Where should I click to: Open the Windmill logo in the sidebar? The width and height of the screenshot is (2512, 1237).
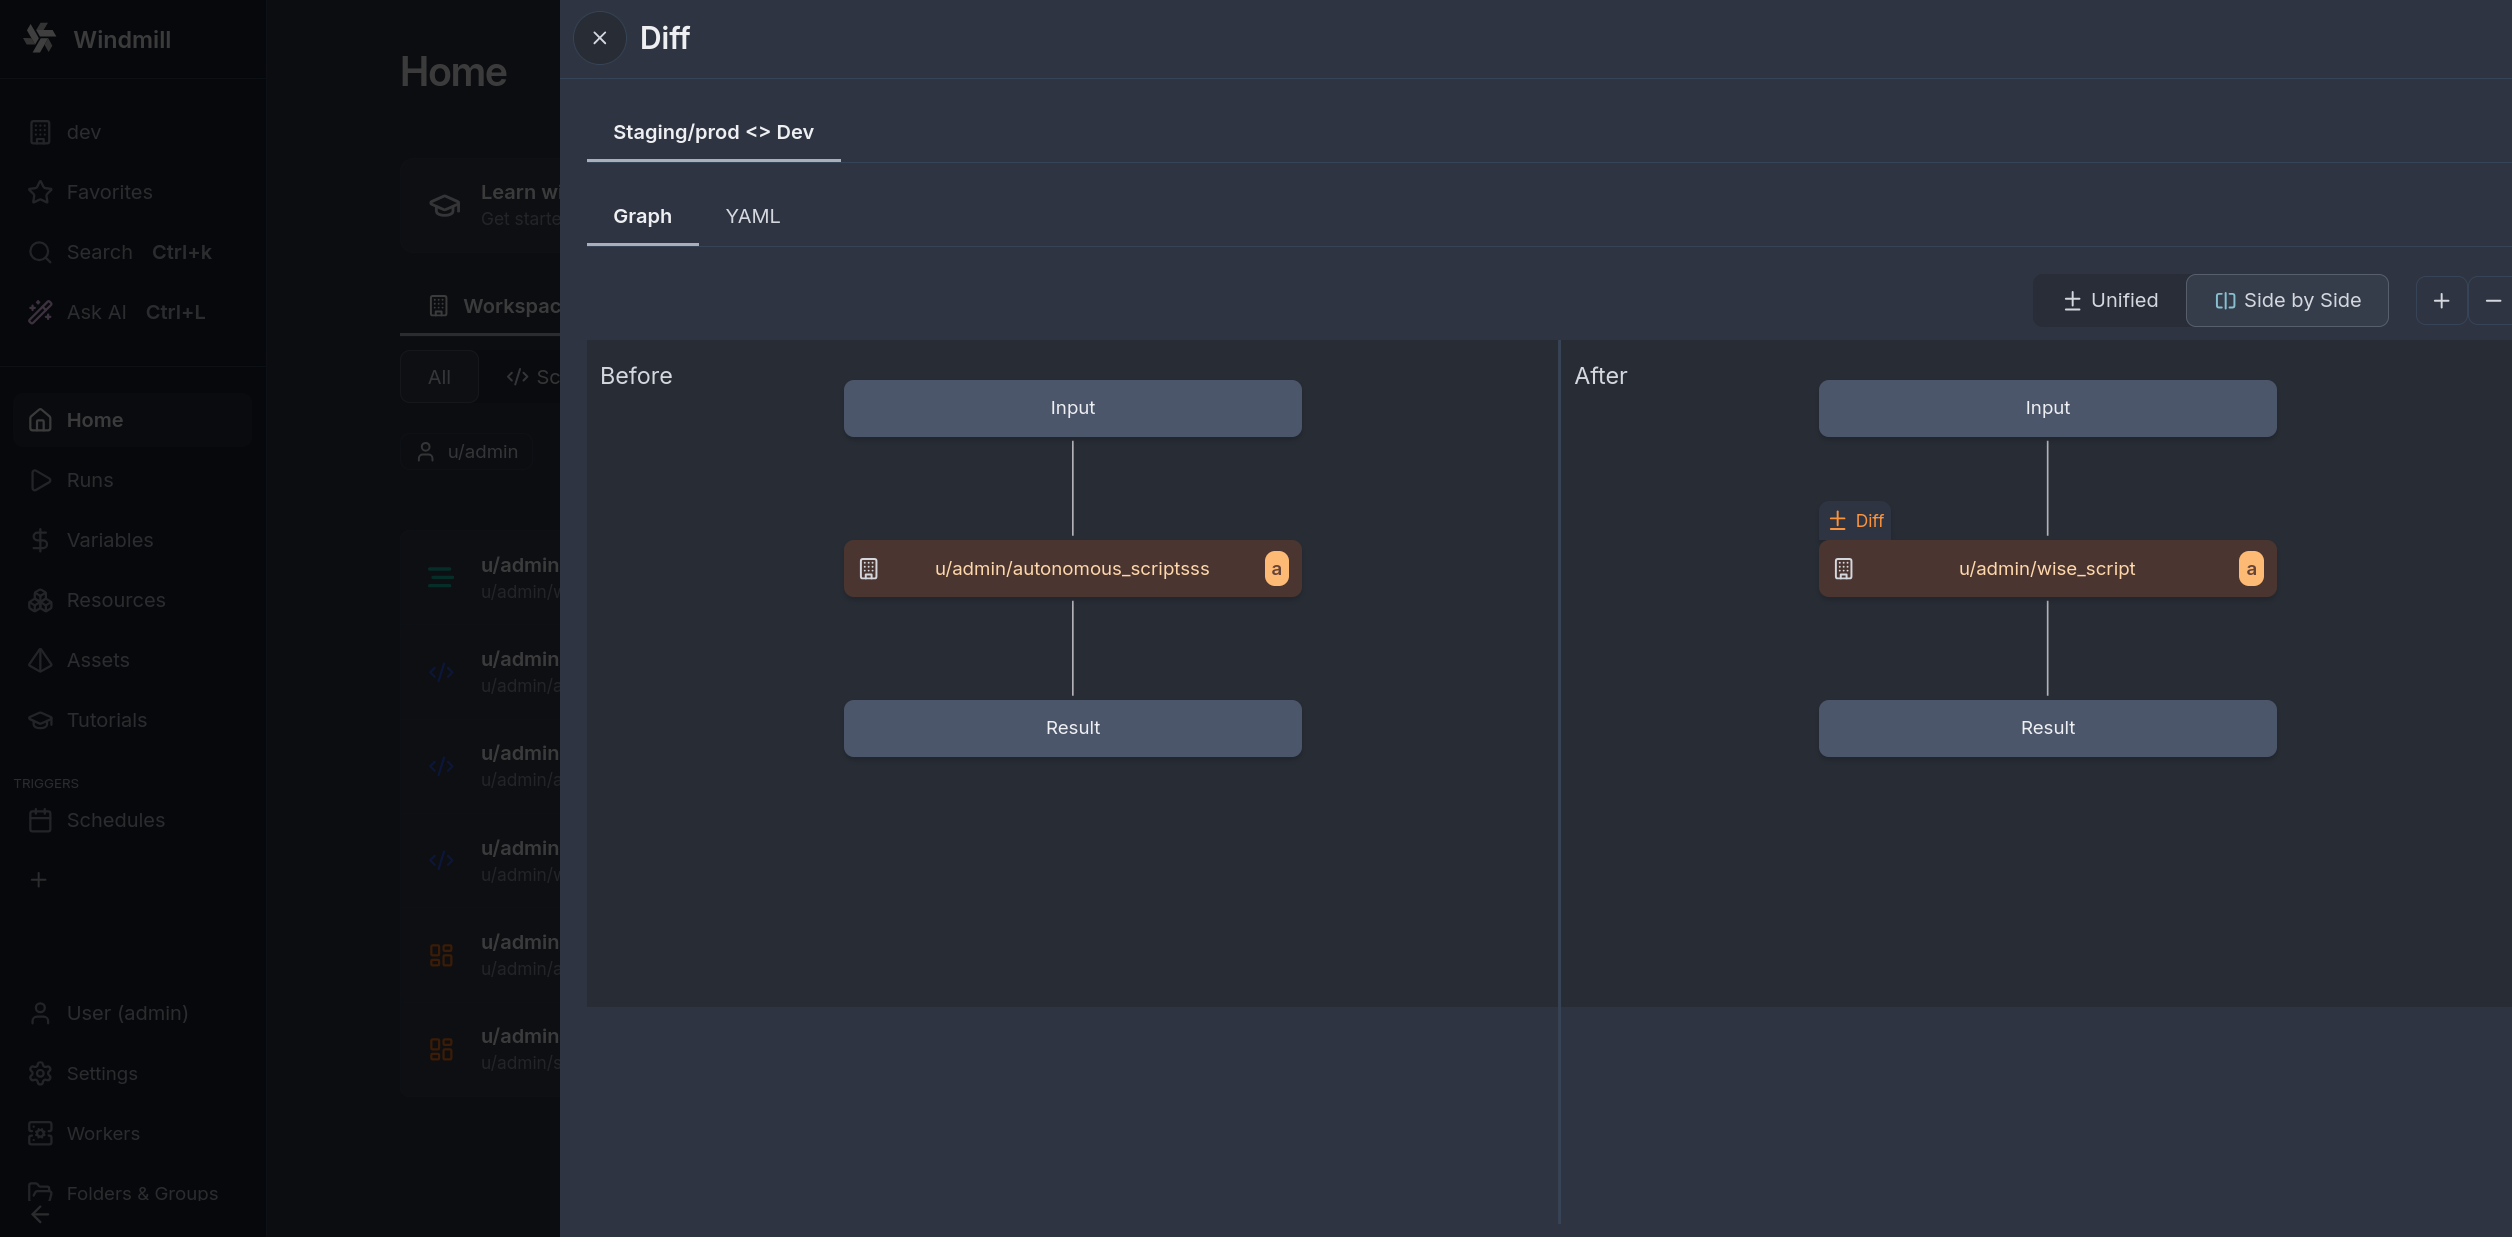tap(40, 38)
